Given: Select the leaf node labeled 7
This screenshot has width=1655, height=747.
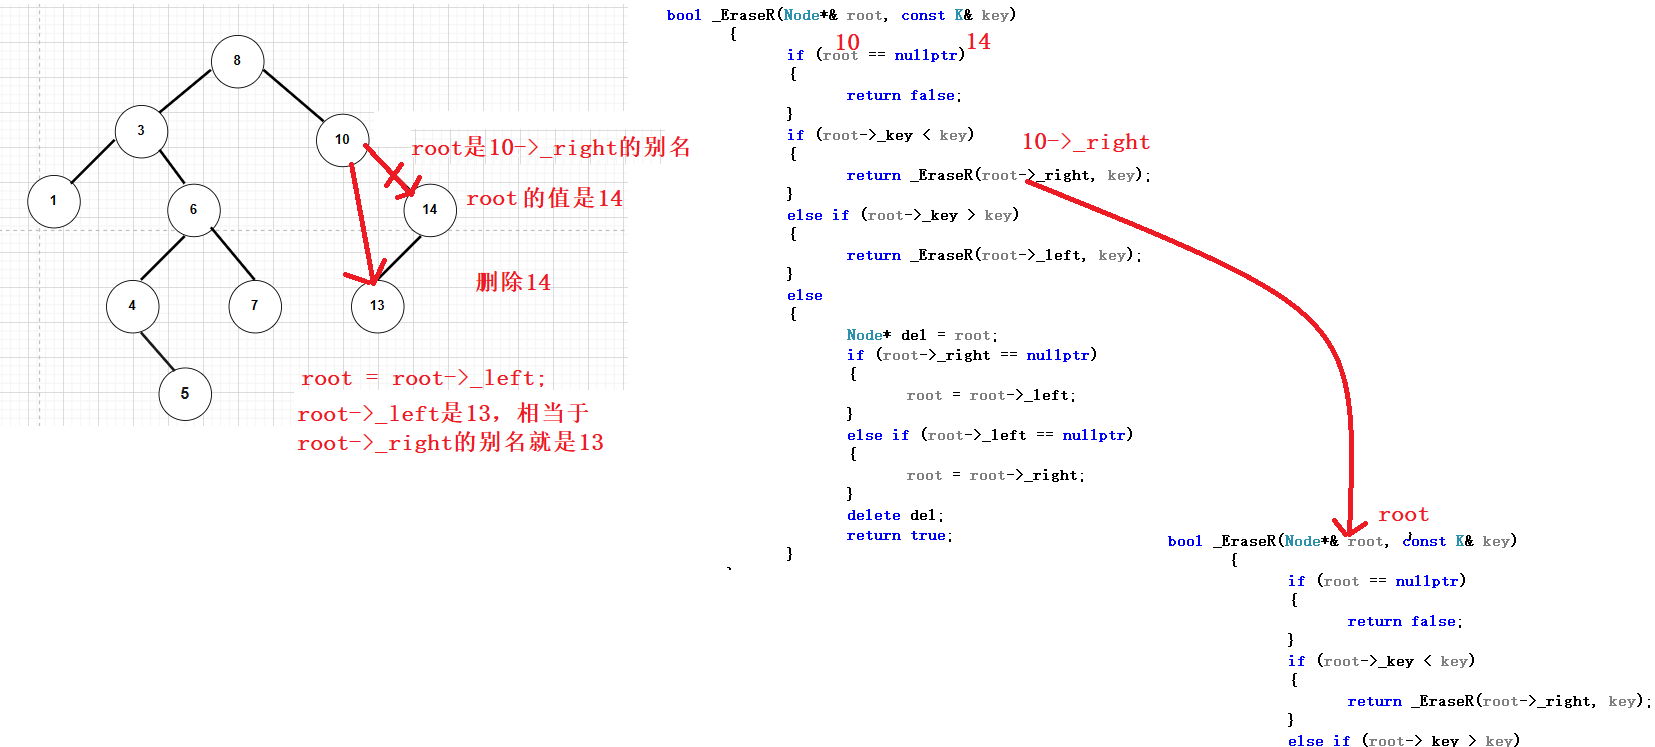Looking at the screenshot, I should point(255,306).
